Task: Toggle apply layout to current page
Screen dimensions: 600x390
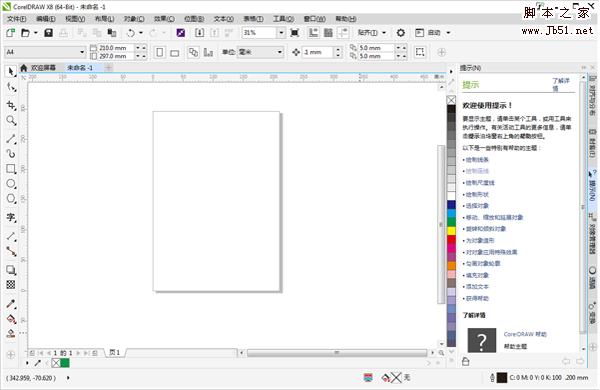Action: pos(208,52)
